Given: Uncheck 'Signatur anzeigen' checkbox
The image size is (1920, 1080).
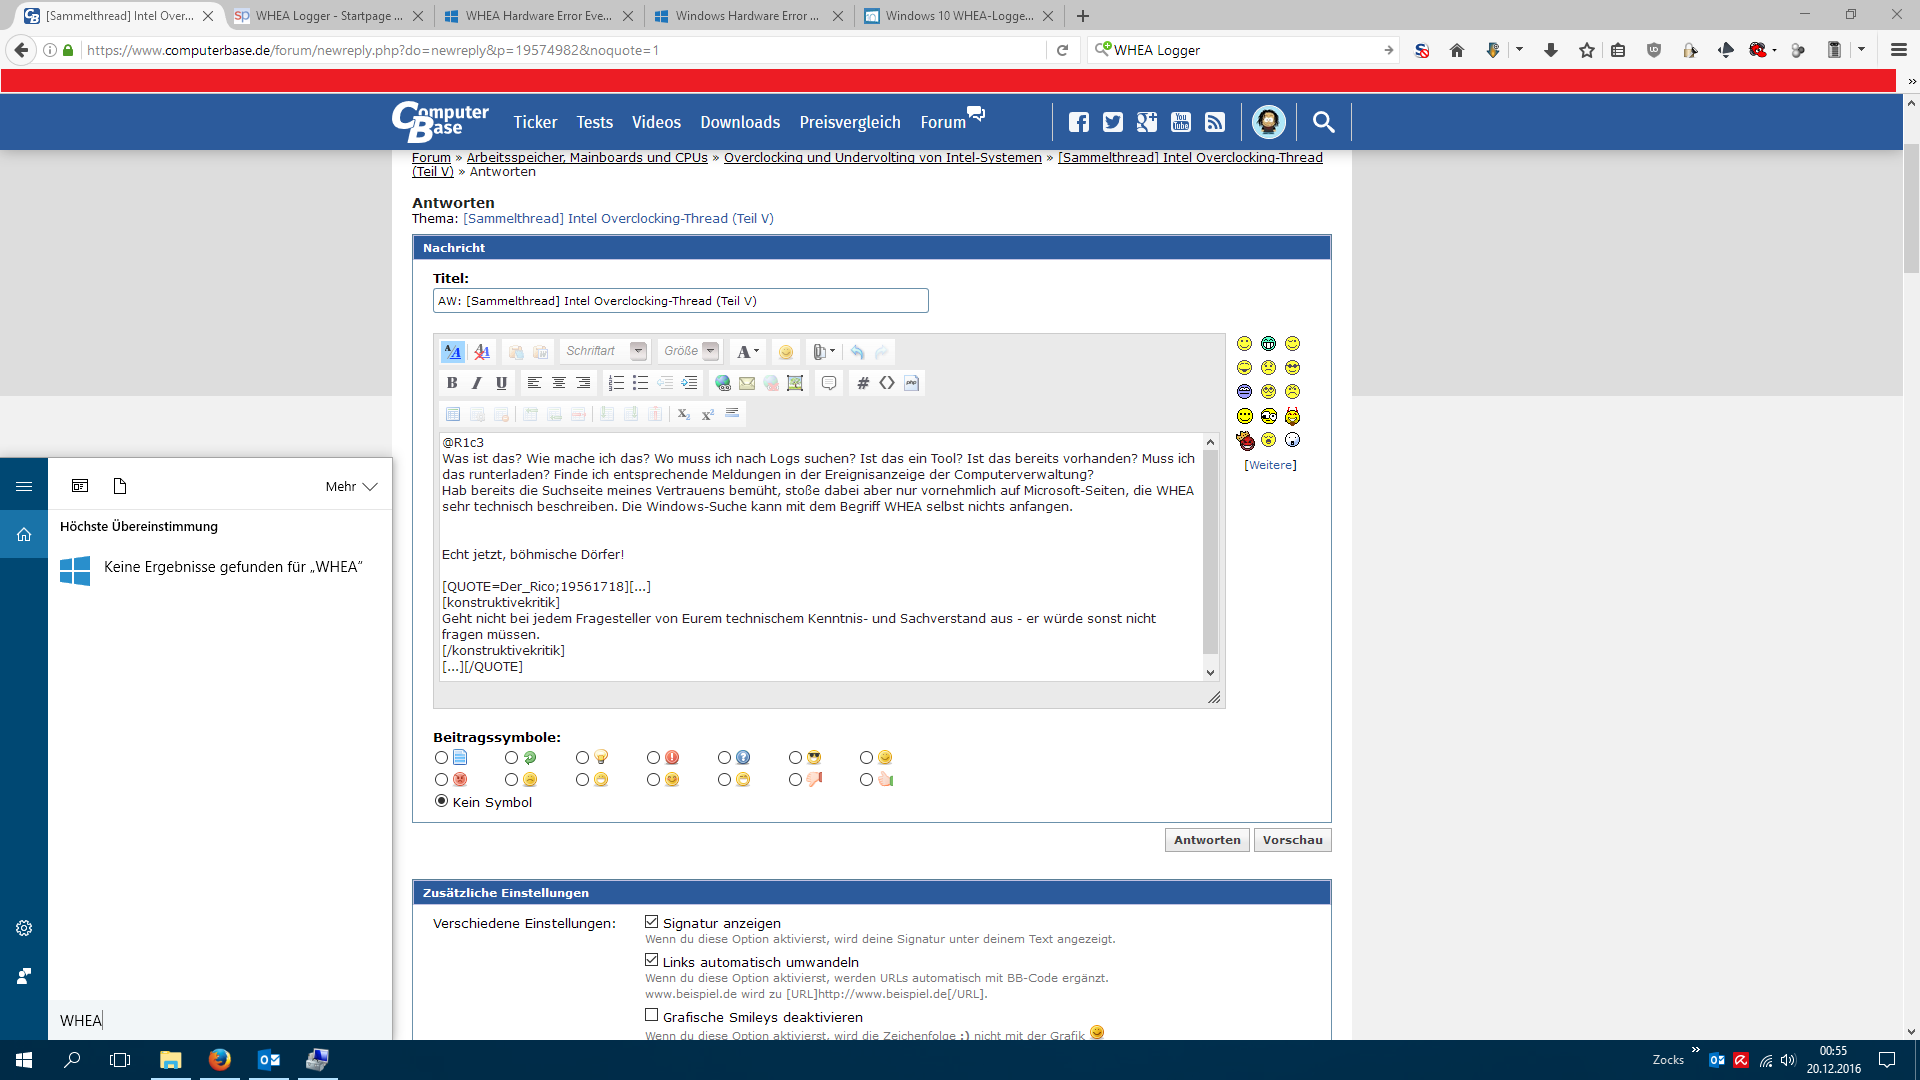Looking at the screenshot, I should (x=652, y=922).
